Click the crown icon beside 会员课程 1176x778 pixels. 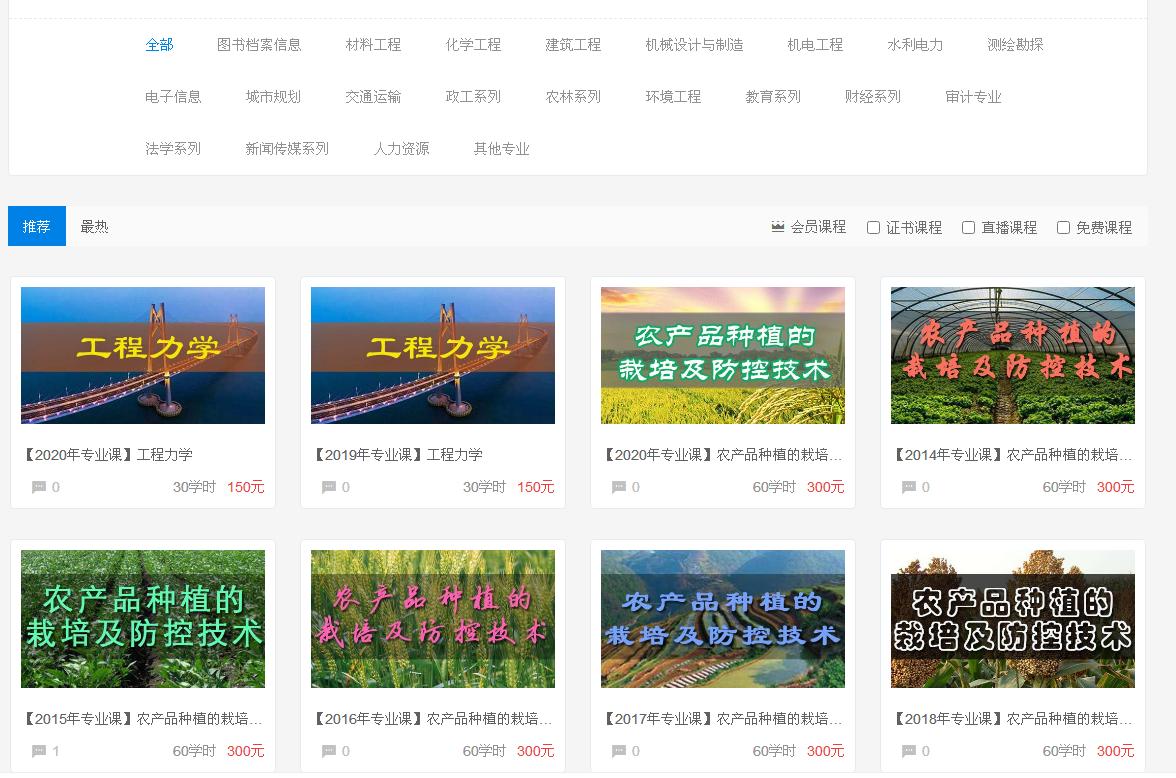(778, 227)
